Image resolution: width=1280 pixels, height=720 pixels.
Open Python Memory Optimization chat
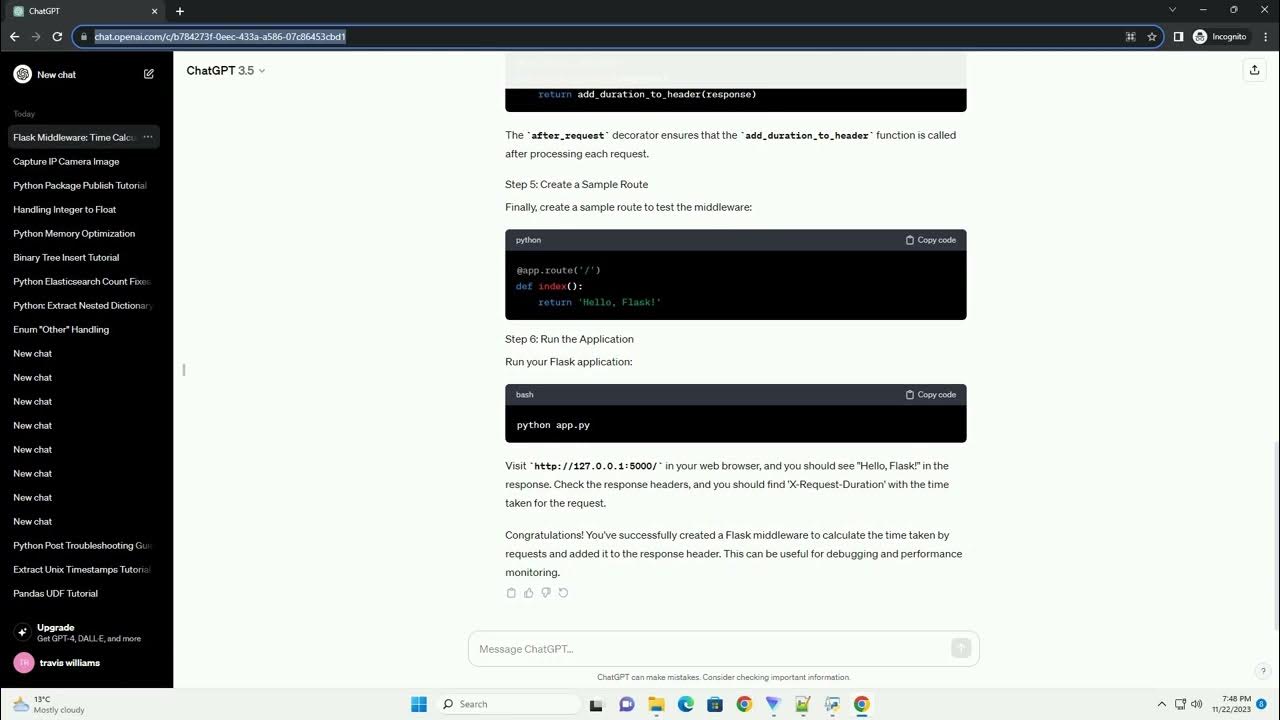pyautogui.click(x=84, y=233)
